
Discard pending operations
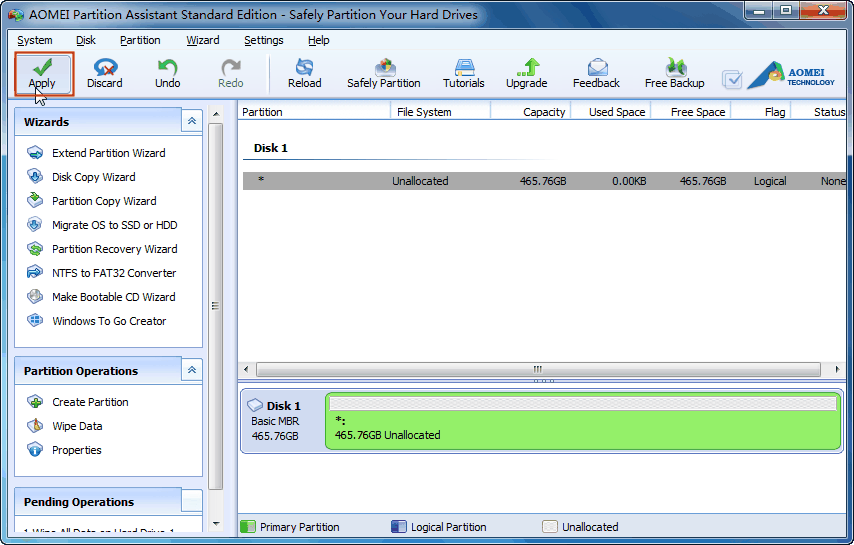click(105, 74)
